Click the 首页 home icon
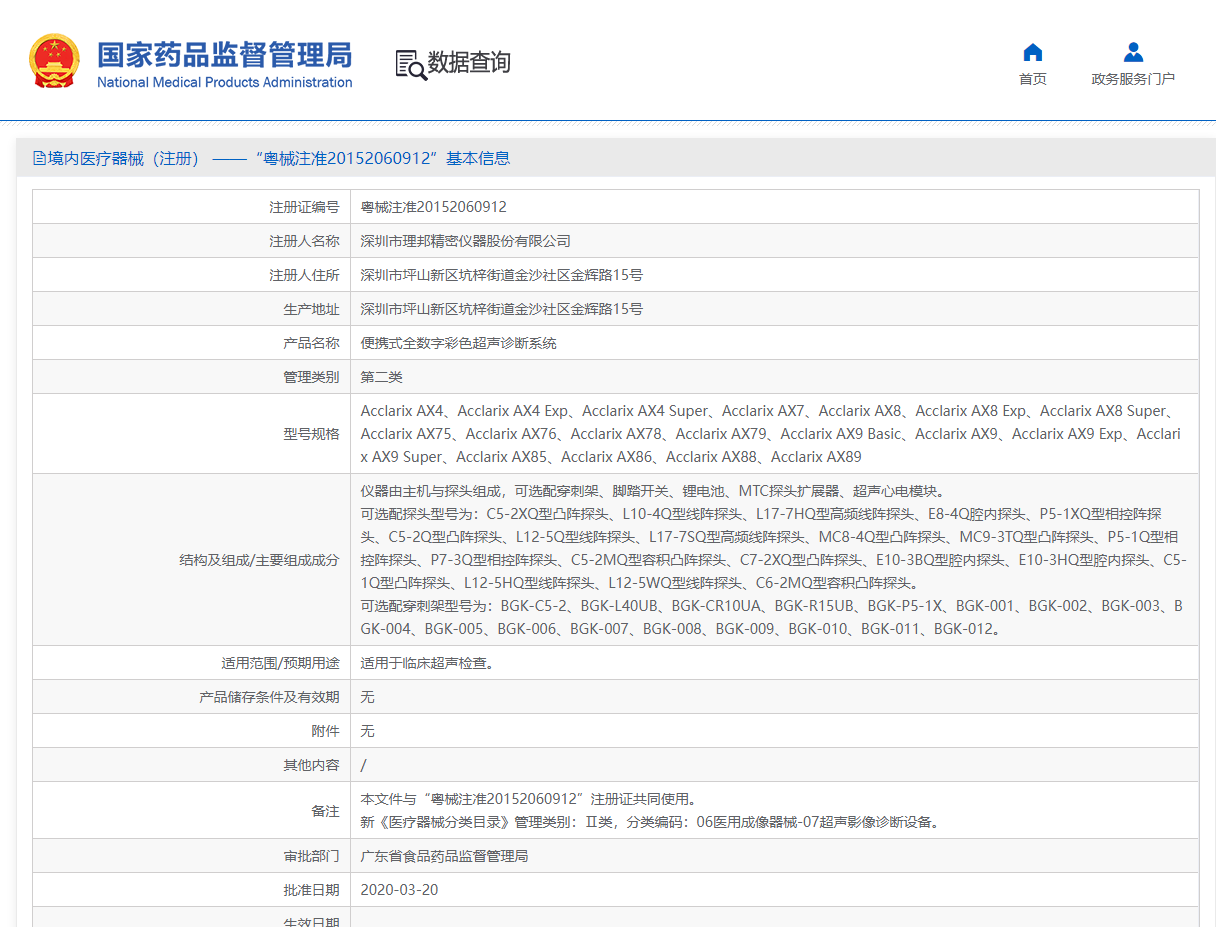 [1033, 52]
